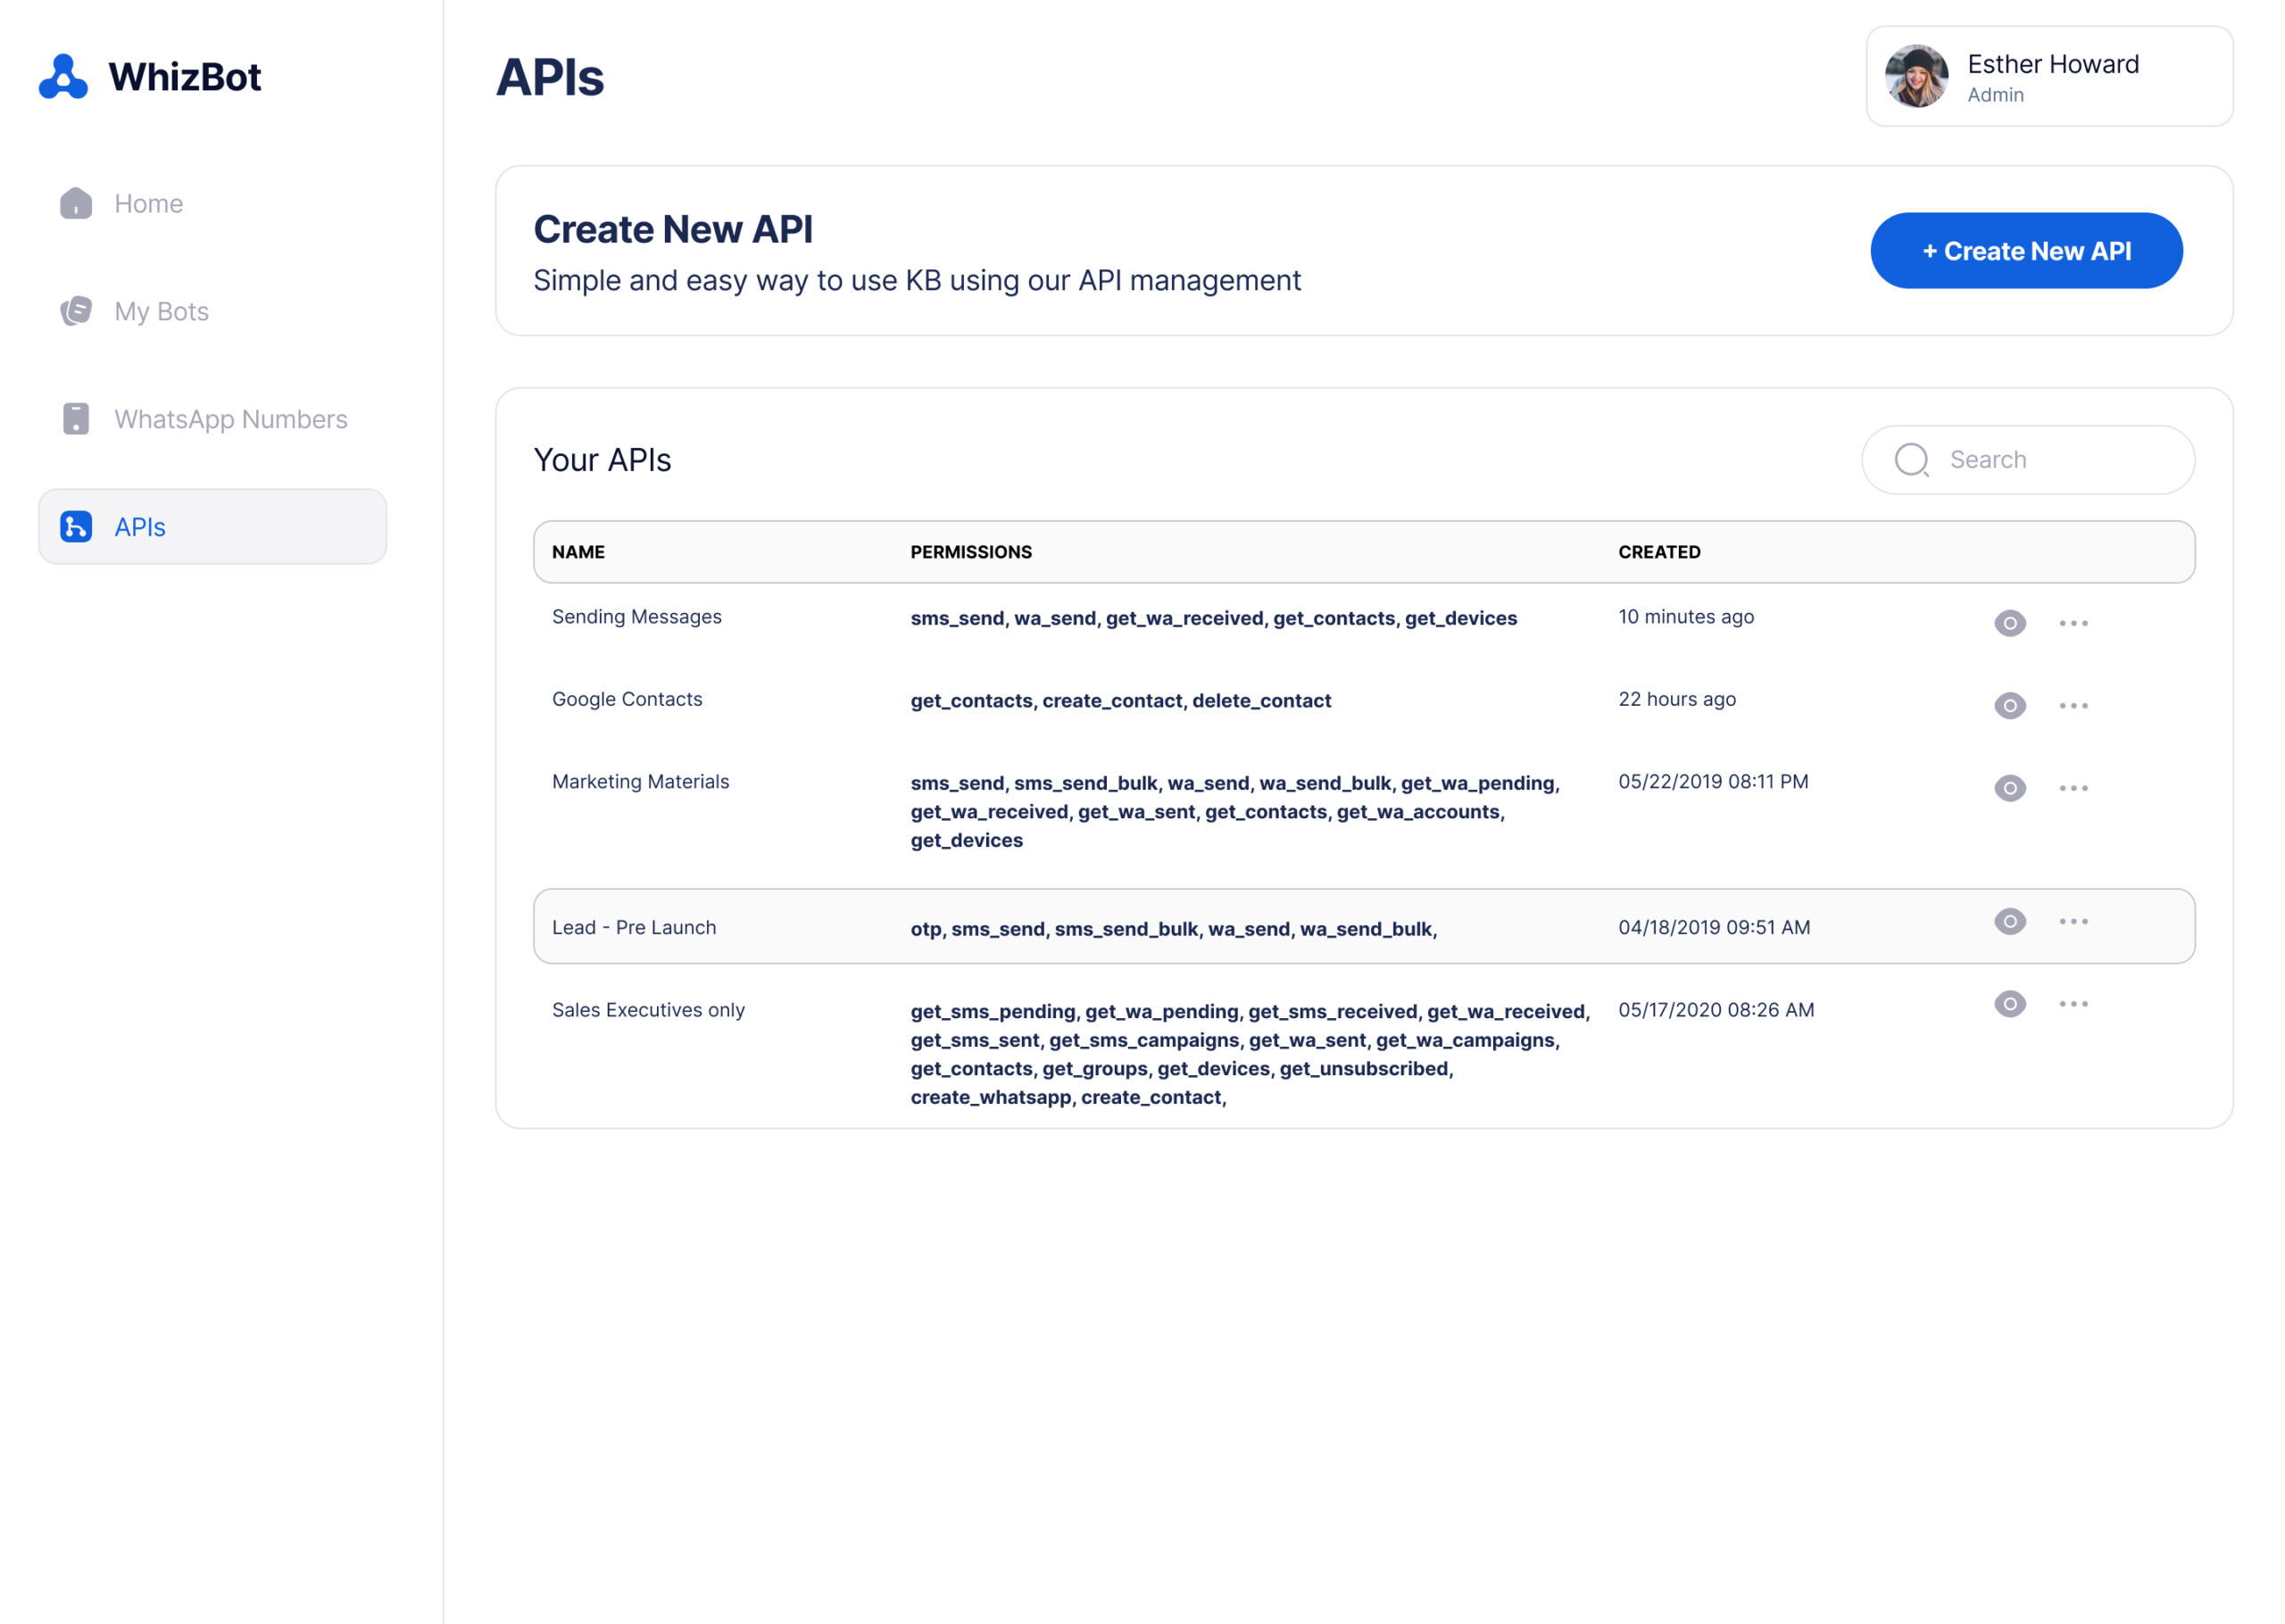The width and height of the screenshot is (2285, 1624).
Task: Click the APIs sidebar icon
Action: tap(76, 527)
